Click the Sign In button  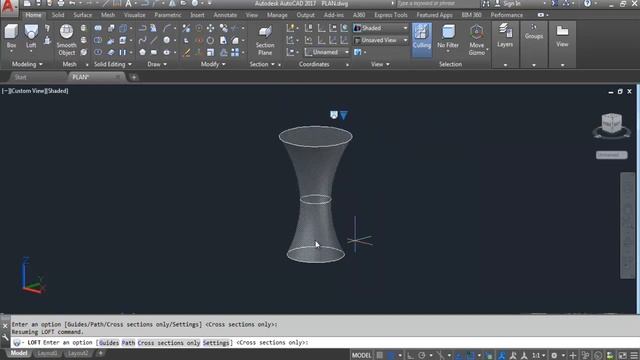508,4
